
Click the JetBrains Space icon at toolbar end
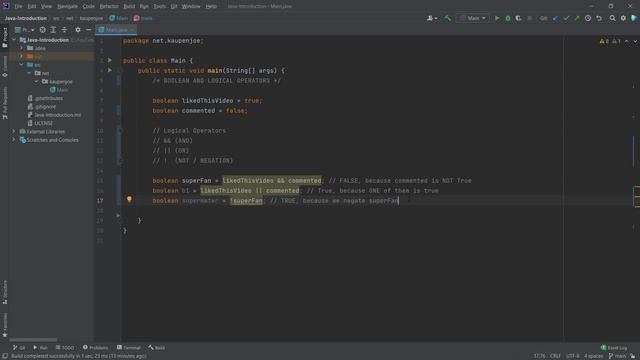tap(634, 18)
